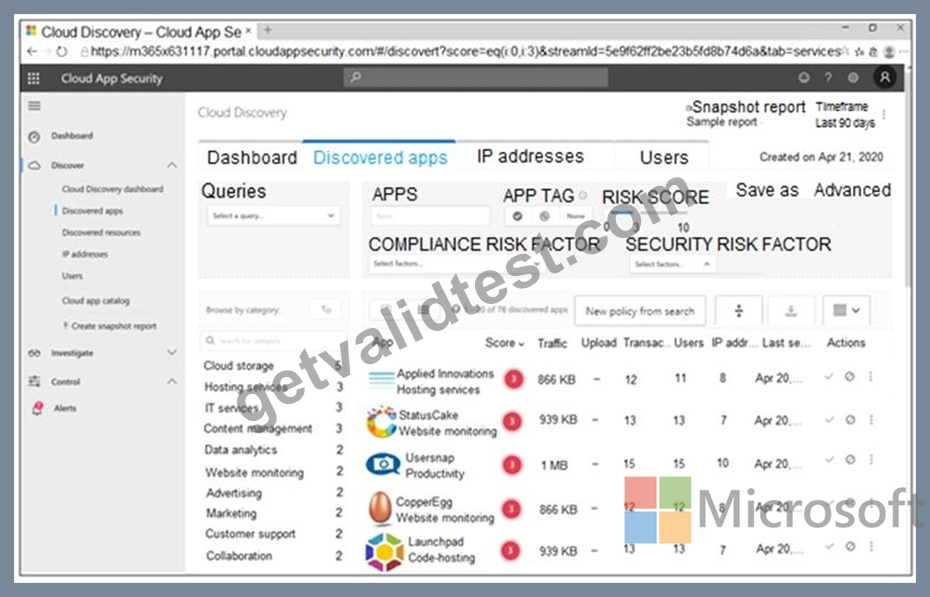Open the Timeframe Last 90 days selector
Screen dimensions: 930x597
tap(845, 115)
